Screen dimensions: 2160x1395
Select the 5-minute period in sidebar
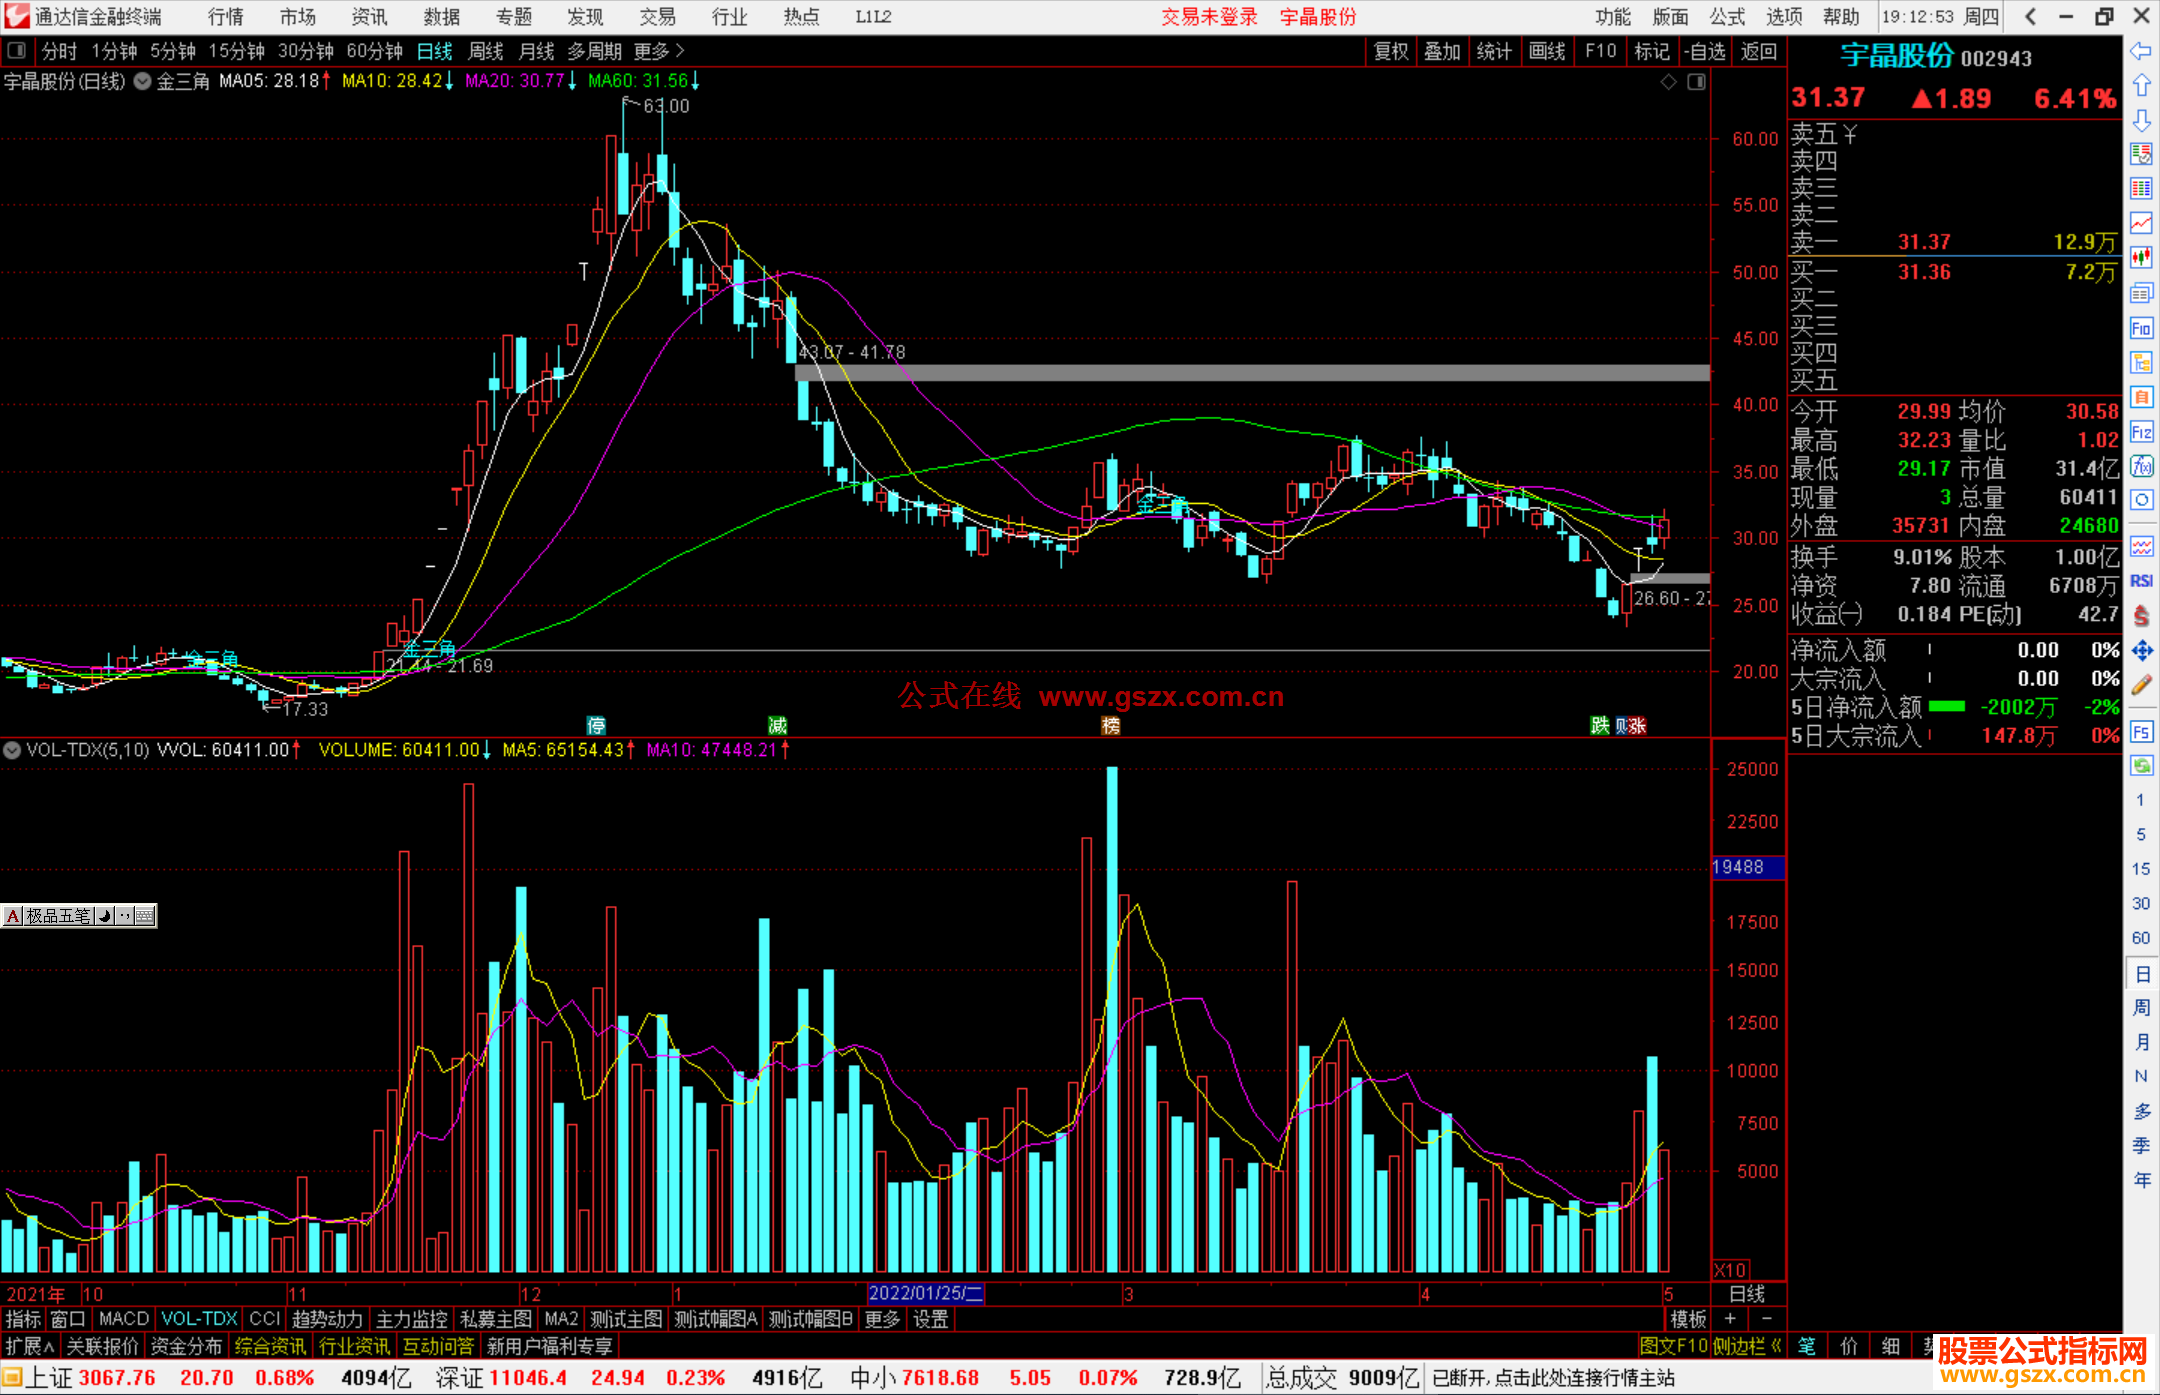[2140, 834]
